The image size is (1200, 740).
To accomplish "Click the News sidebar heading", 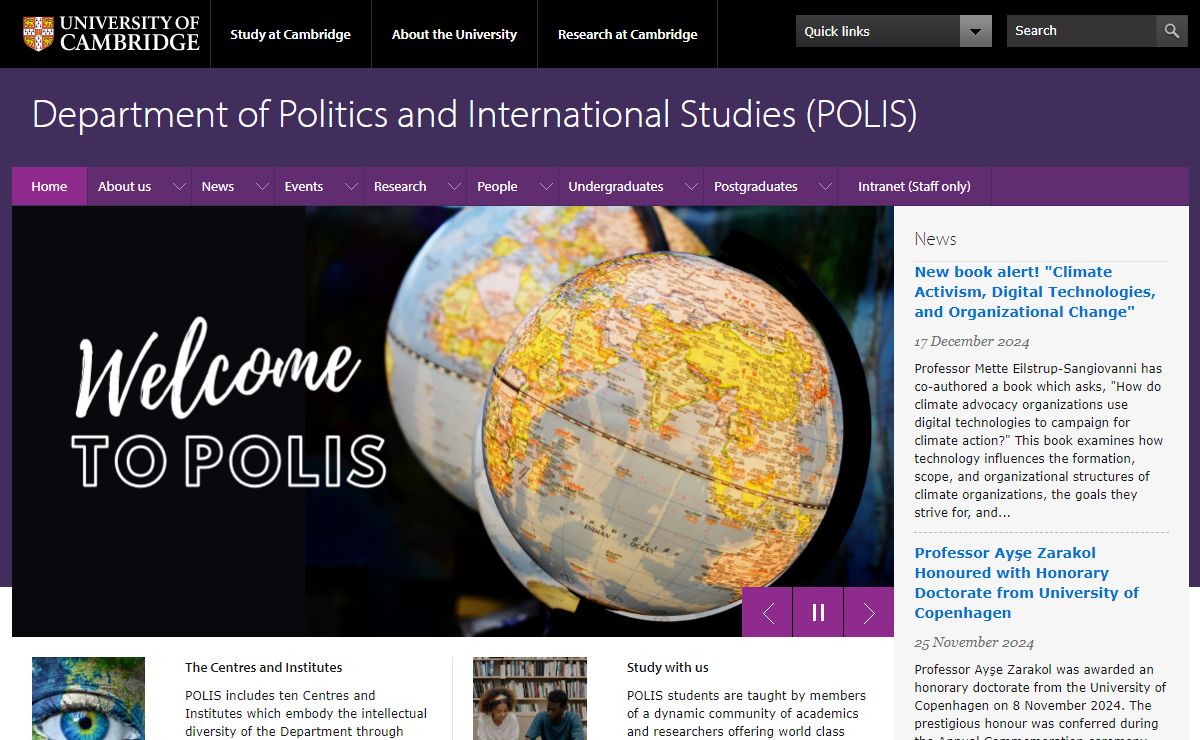I will [x=935, y=239].
